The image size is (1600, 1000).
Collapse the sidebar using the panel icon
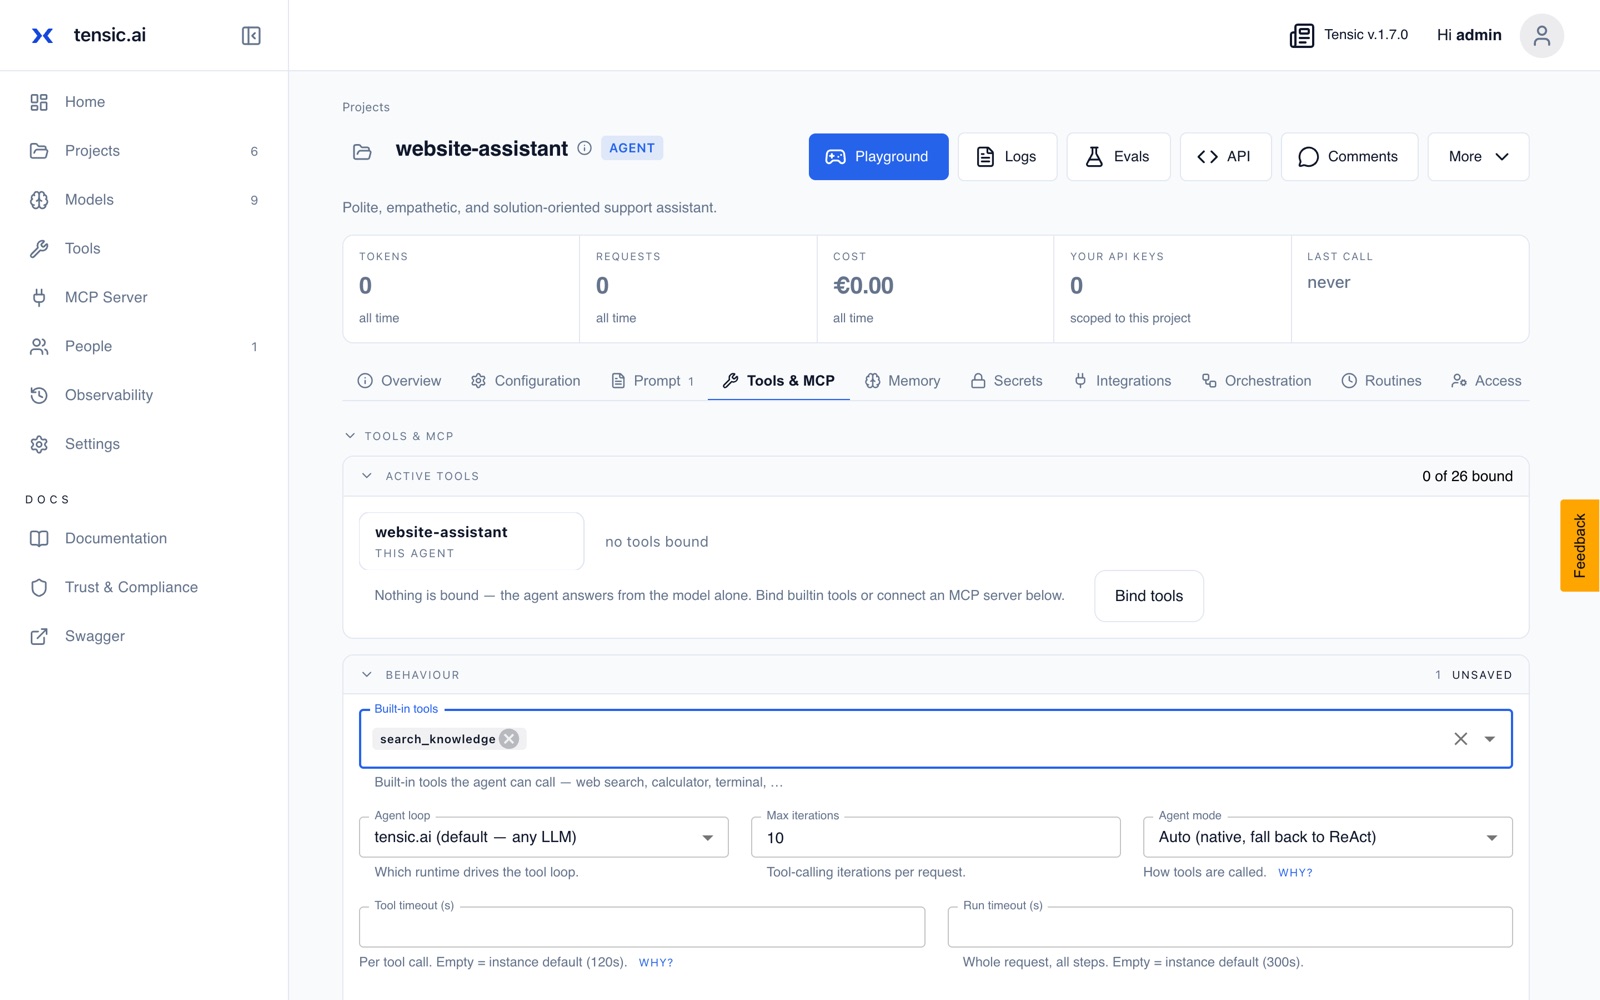click(251, 36)
